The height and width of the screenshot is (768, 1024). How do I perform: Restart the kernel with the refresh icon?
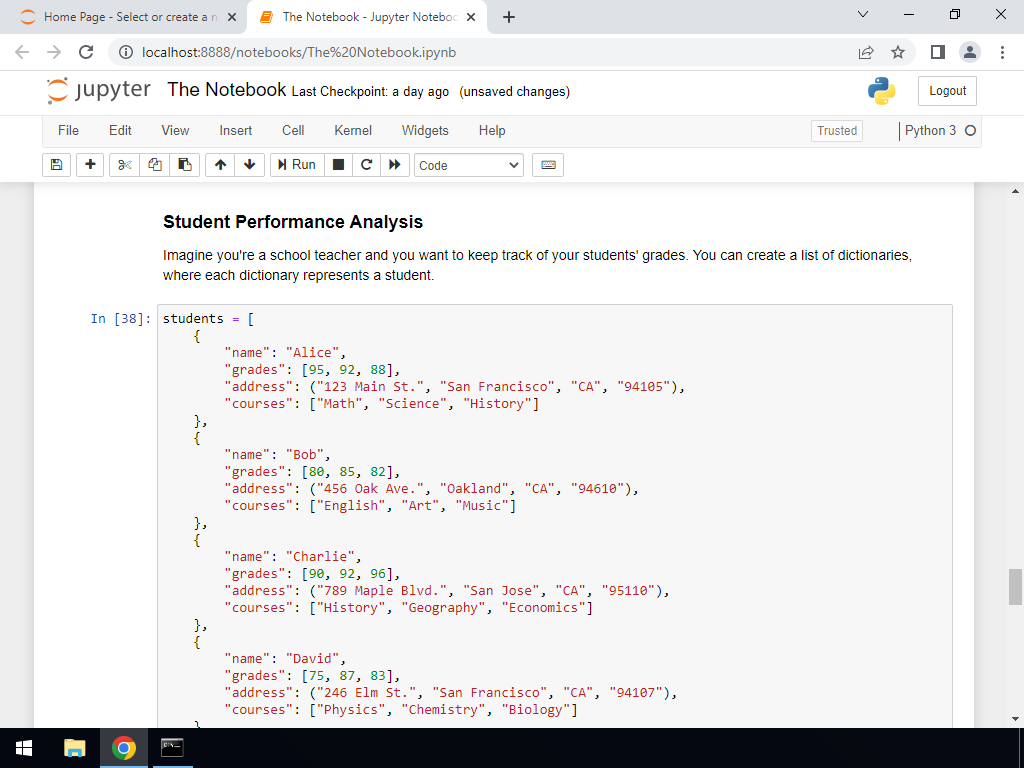(367, 164)
